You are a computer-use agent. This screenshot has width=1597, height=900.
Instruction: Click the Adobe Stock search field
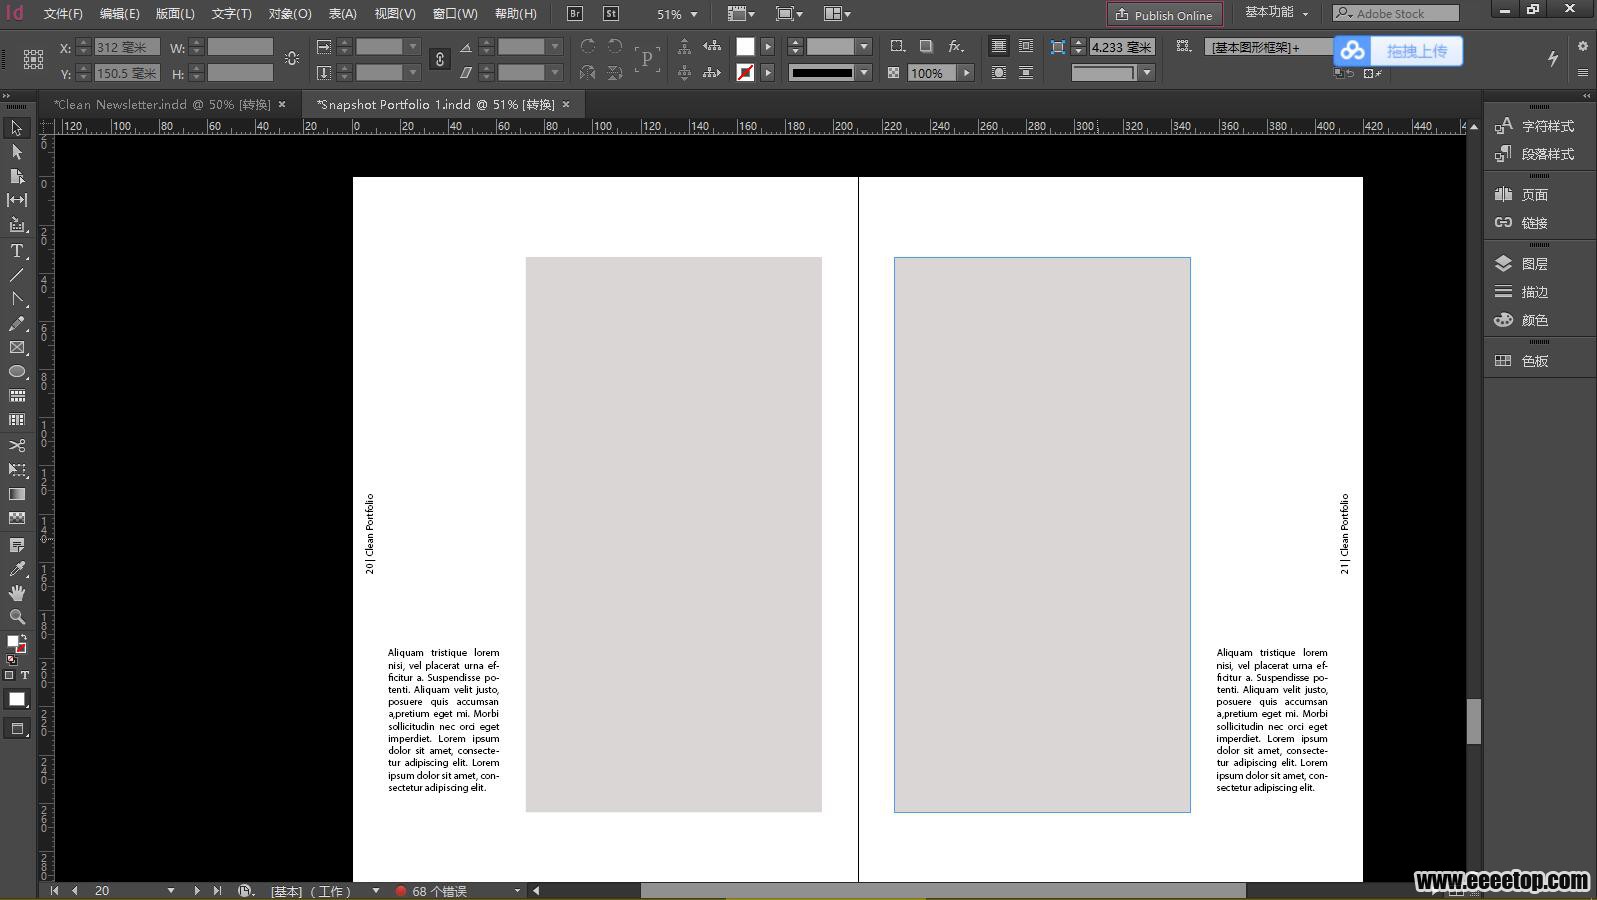point(1396,13)
